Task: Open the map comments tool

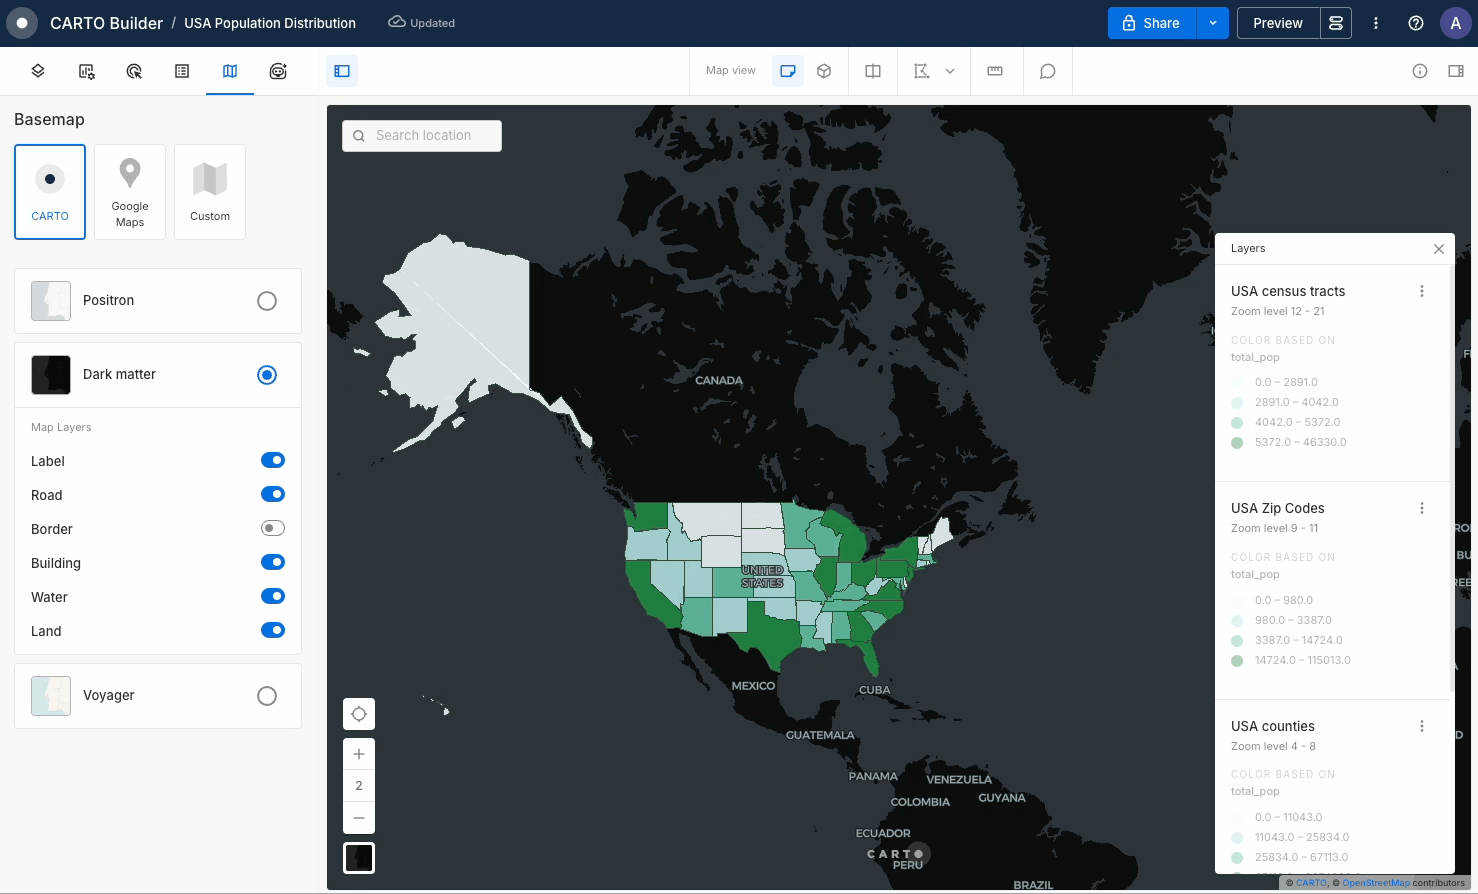Action: point(1047,71)
